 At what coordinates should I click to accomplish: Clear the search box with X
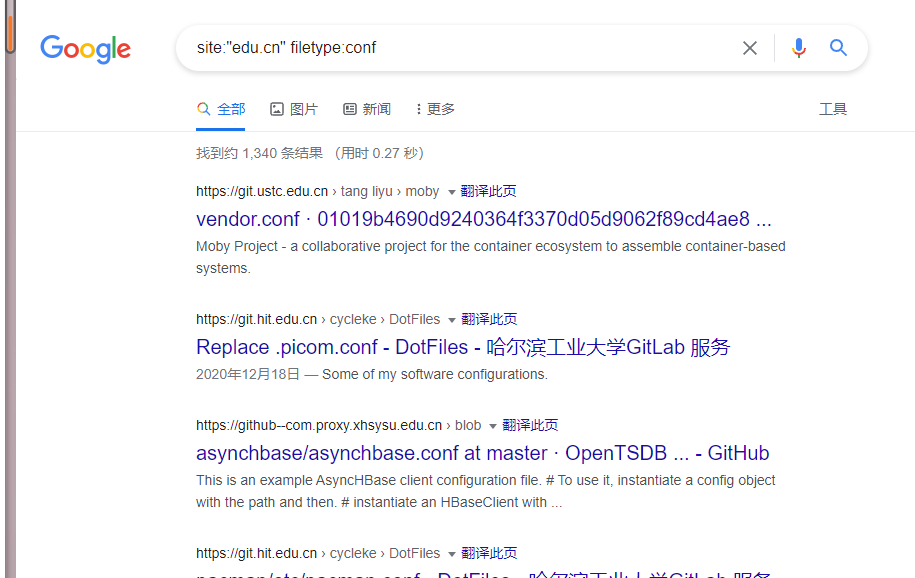pyautogui.click(x=750, y=48)
